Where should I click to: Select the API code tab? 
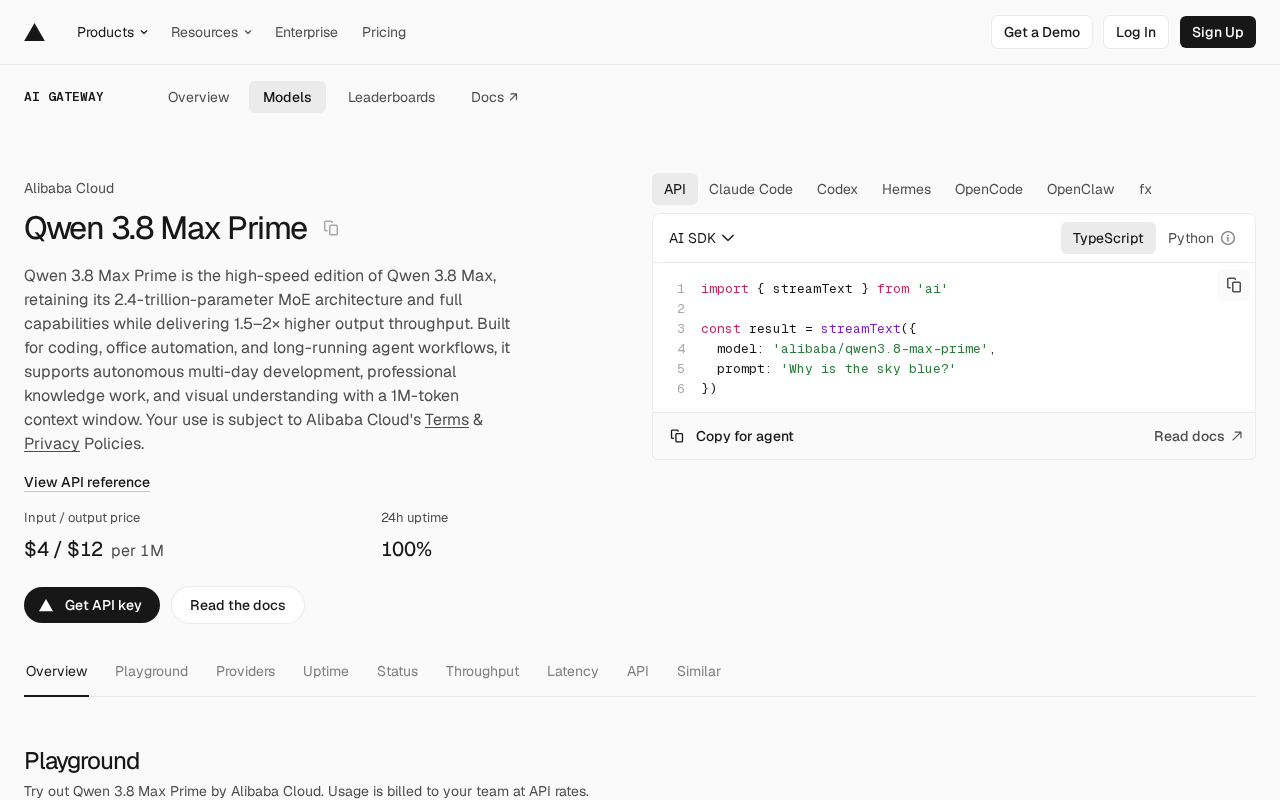tap(675, 189)
